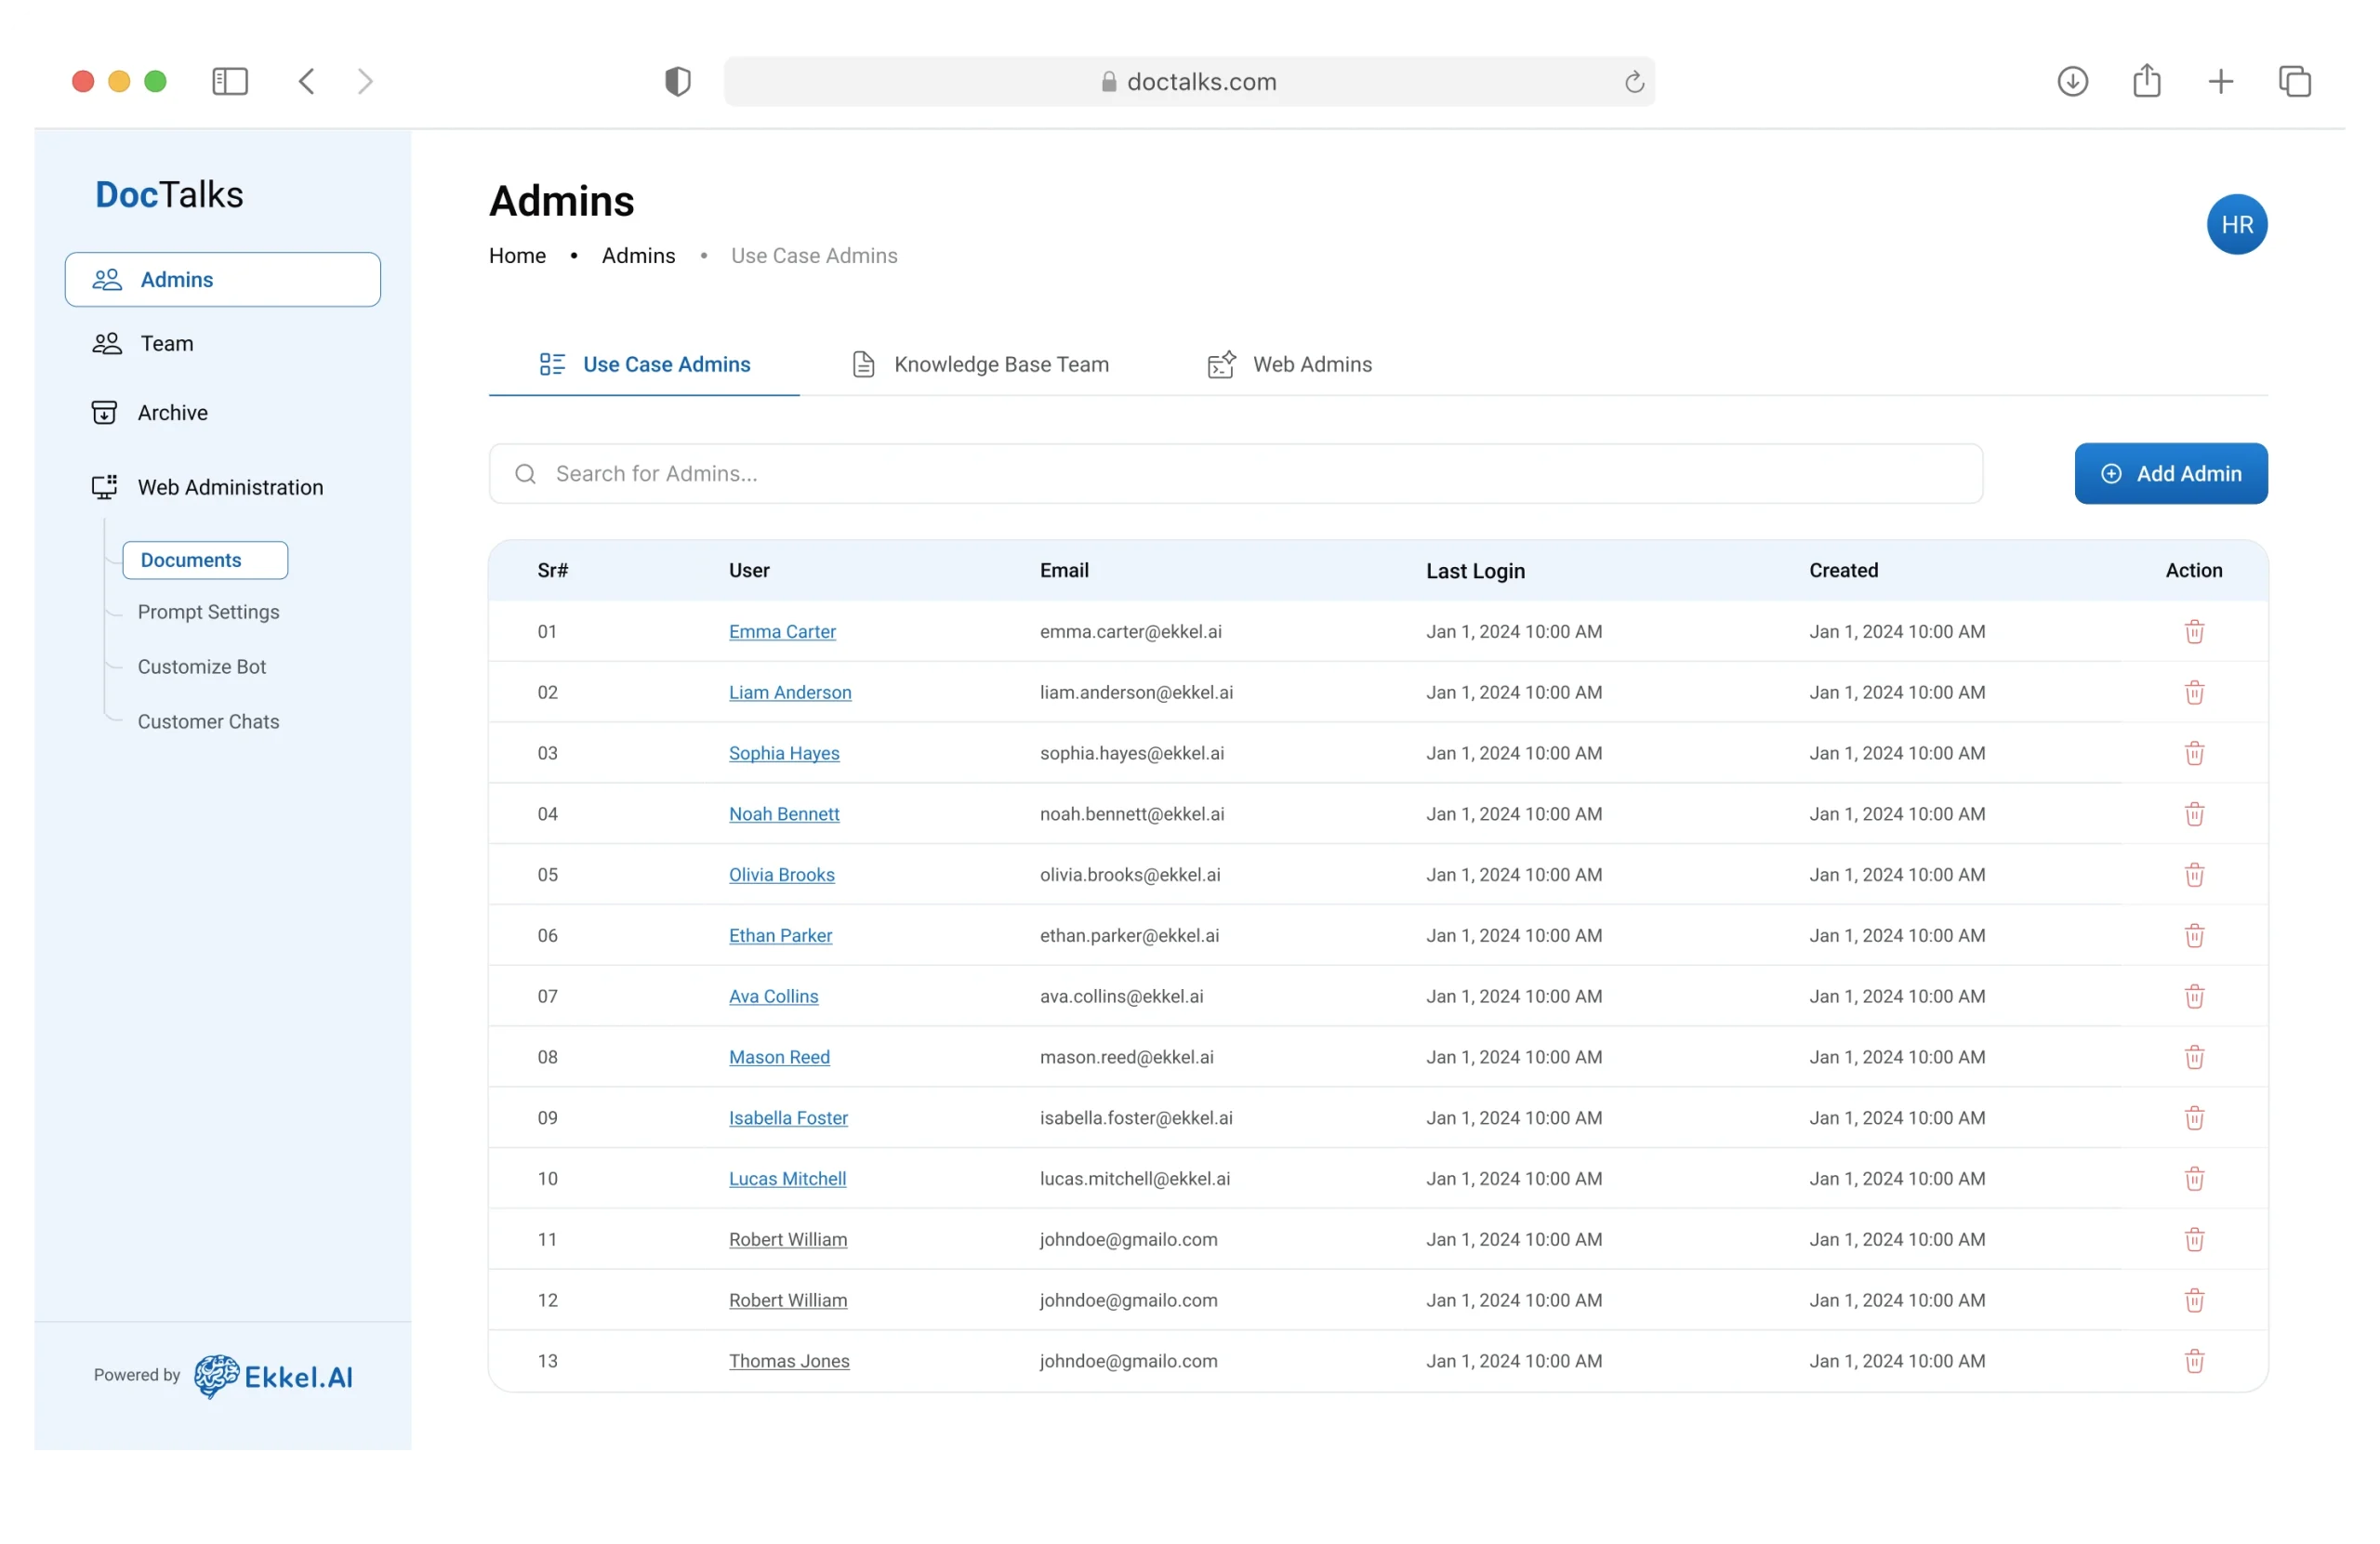2380x1544 pixels.
Task: Collapse the Web Administration menu
Action: point(230,487)
